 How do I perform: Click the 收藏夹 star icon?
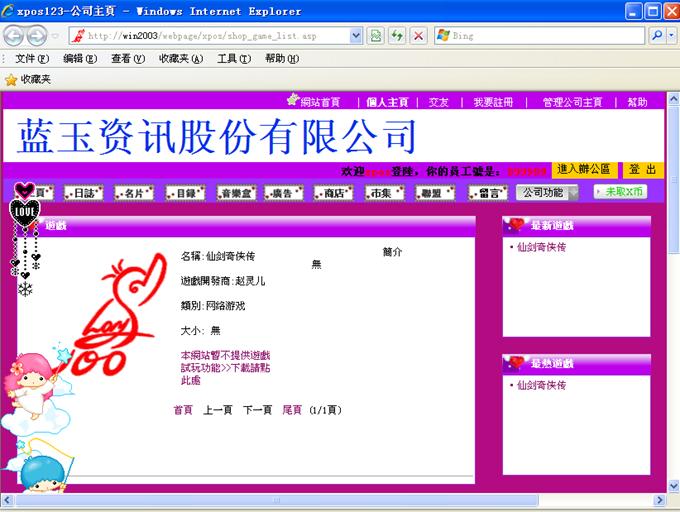click(x=11, y=79)
